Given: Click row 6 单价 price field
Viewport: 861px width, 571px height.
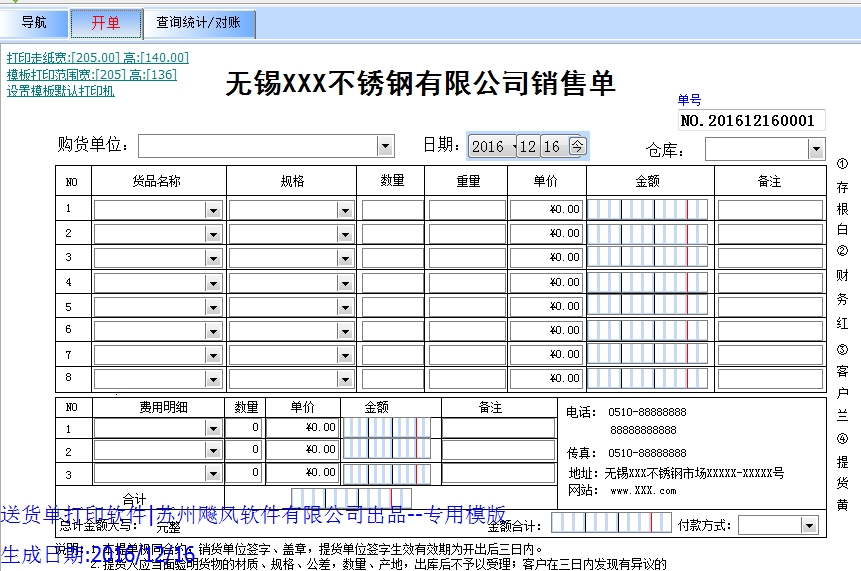Looking at the screenshot, I should [x=547, y=331].
